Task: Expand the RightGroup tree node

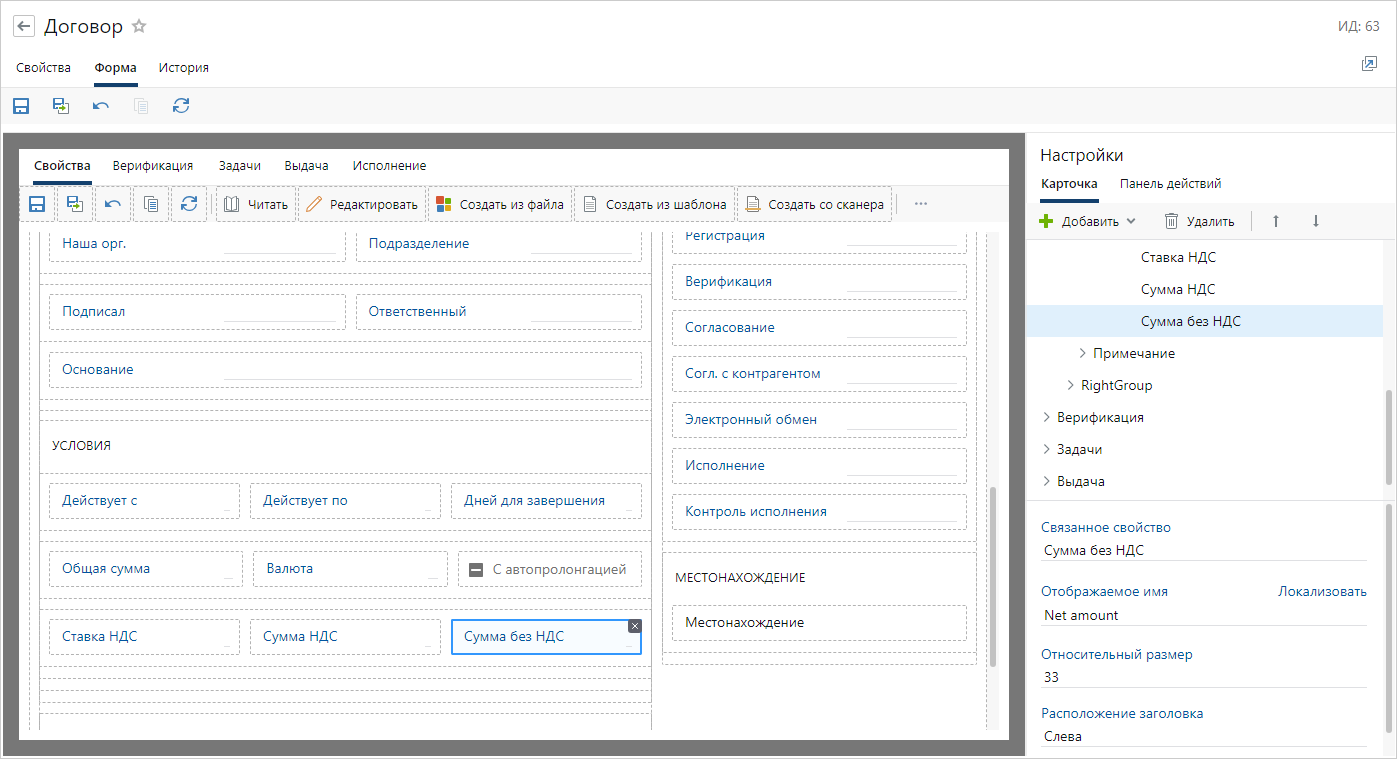Action: coord(1071,385)
